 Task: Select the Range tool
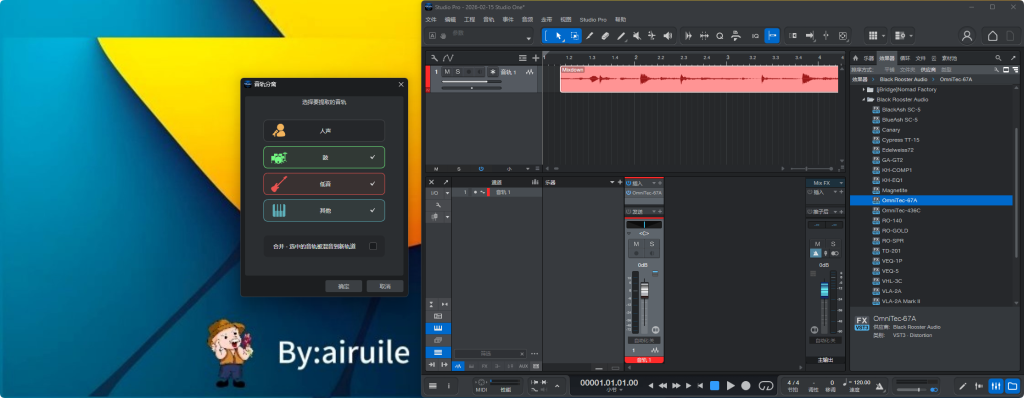coord(575,36)
